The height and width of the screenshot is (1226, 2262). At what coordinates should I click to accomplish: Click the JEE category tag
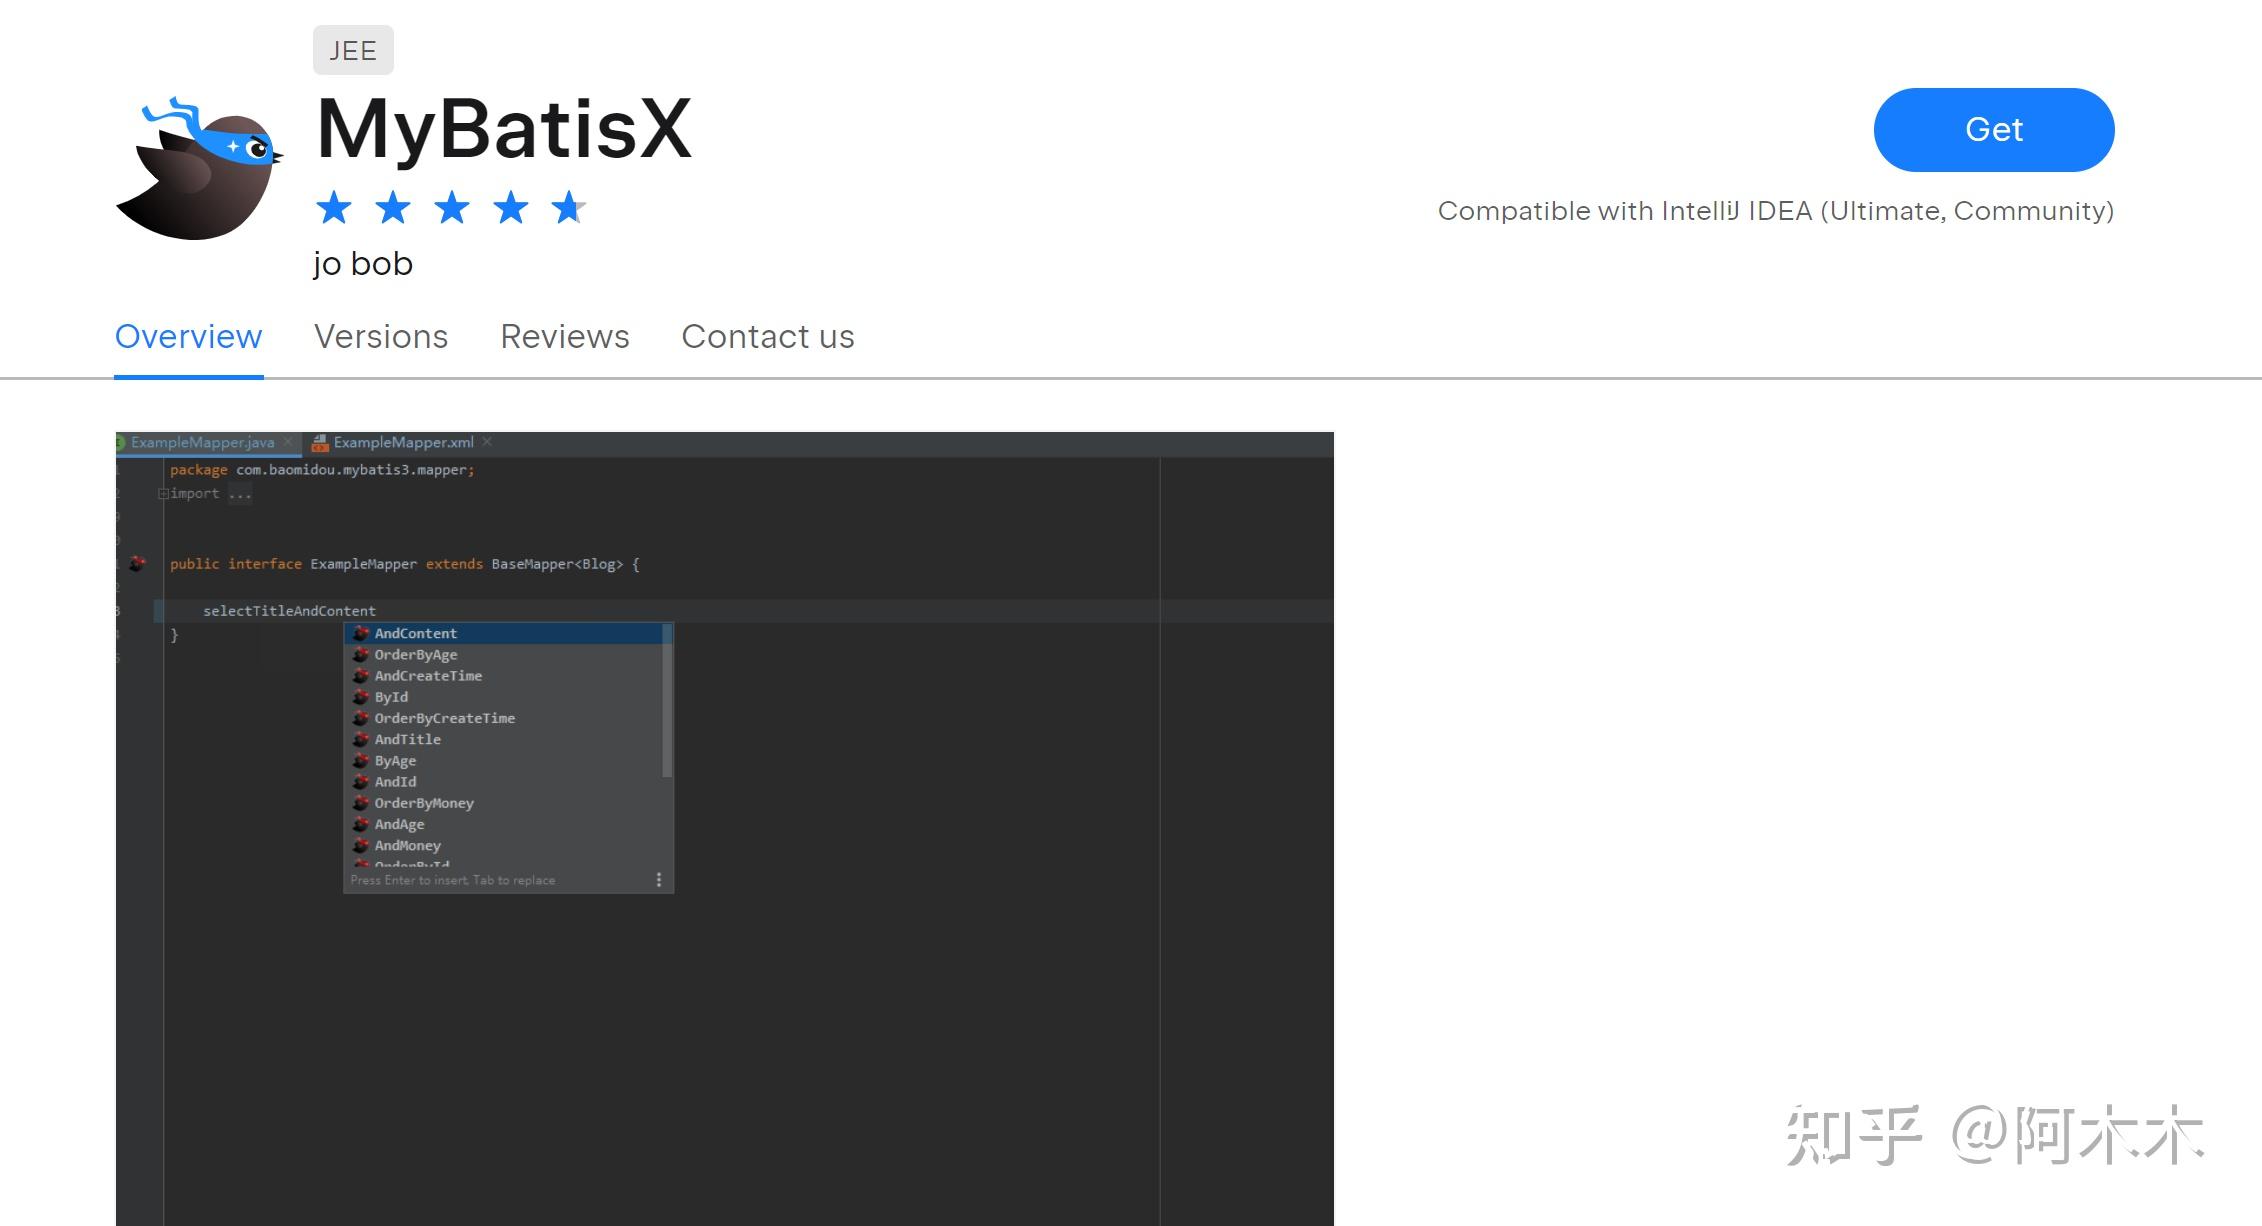(x=353, y=50)
